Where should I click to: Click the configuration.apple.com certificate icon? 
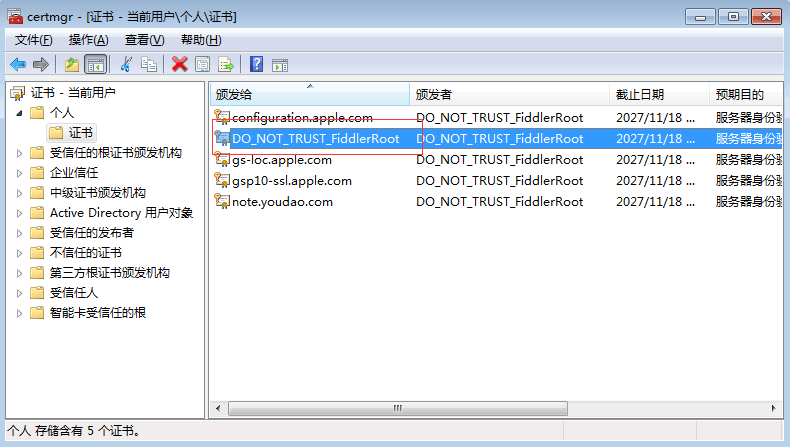click(x=222, y=117)
